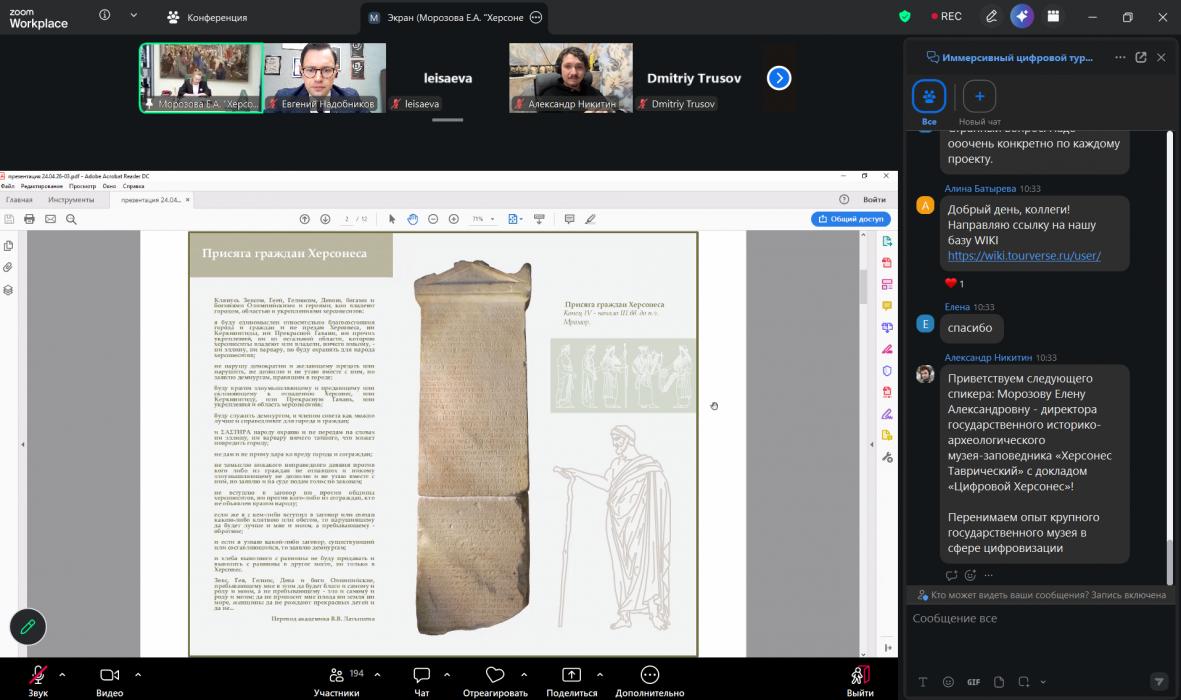Screen dimensions: 1181x700
Task: Attach a file using the file icon in chat
Action: coord(999,682)
